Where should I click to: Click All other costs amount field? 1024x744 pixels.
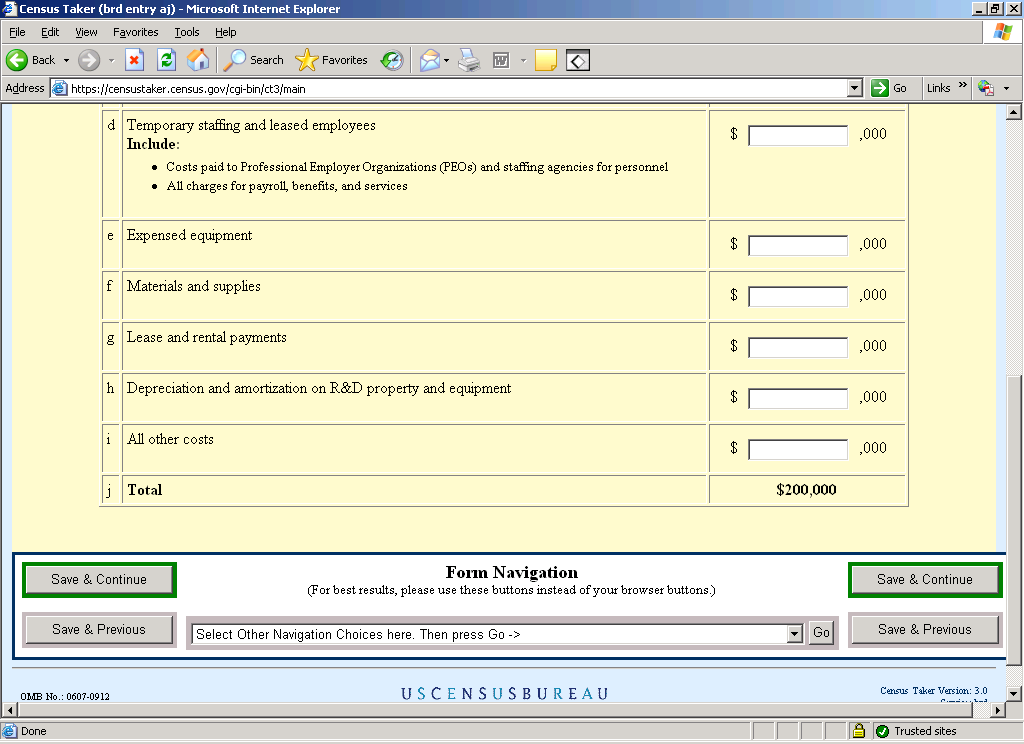coord(798,449)
